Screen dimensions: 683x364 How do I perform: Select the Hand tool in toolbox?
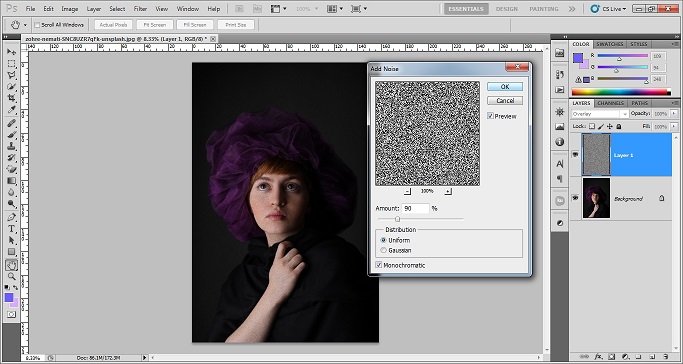[11, 265]
